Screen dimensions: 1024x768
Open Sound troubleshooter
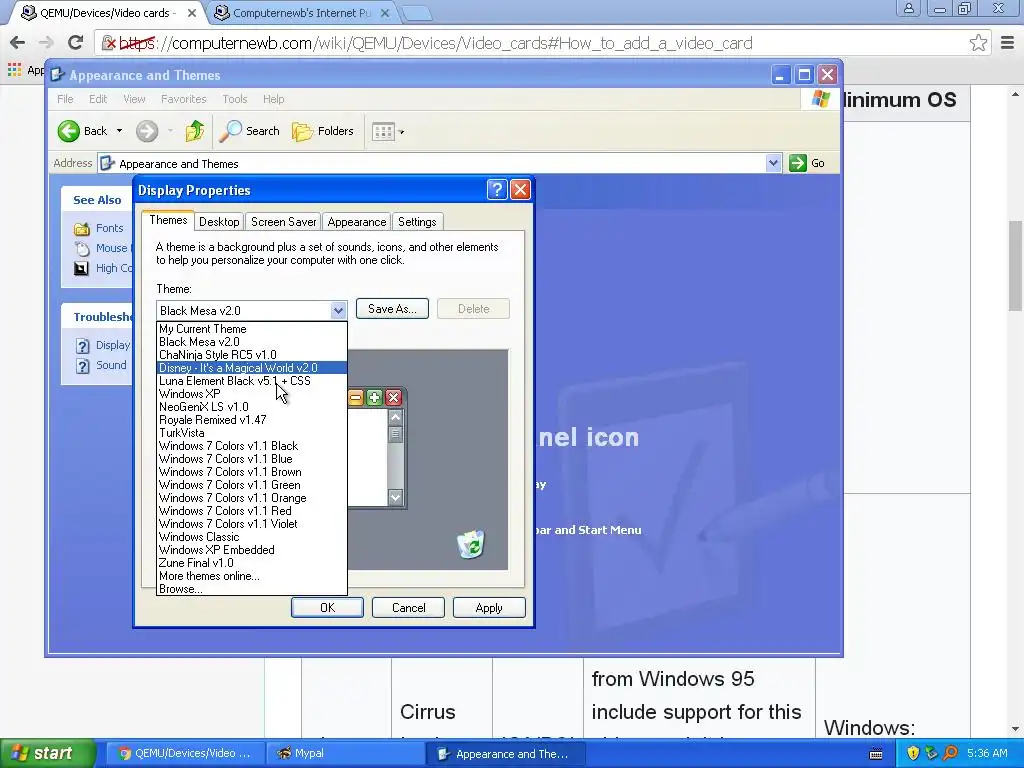pyautogui.click(x=111, y=365)
